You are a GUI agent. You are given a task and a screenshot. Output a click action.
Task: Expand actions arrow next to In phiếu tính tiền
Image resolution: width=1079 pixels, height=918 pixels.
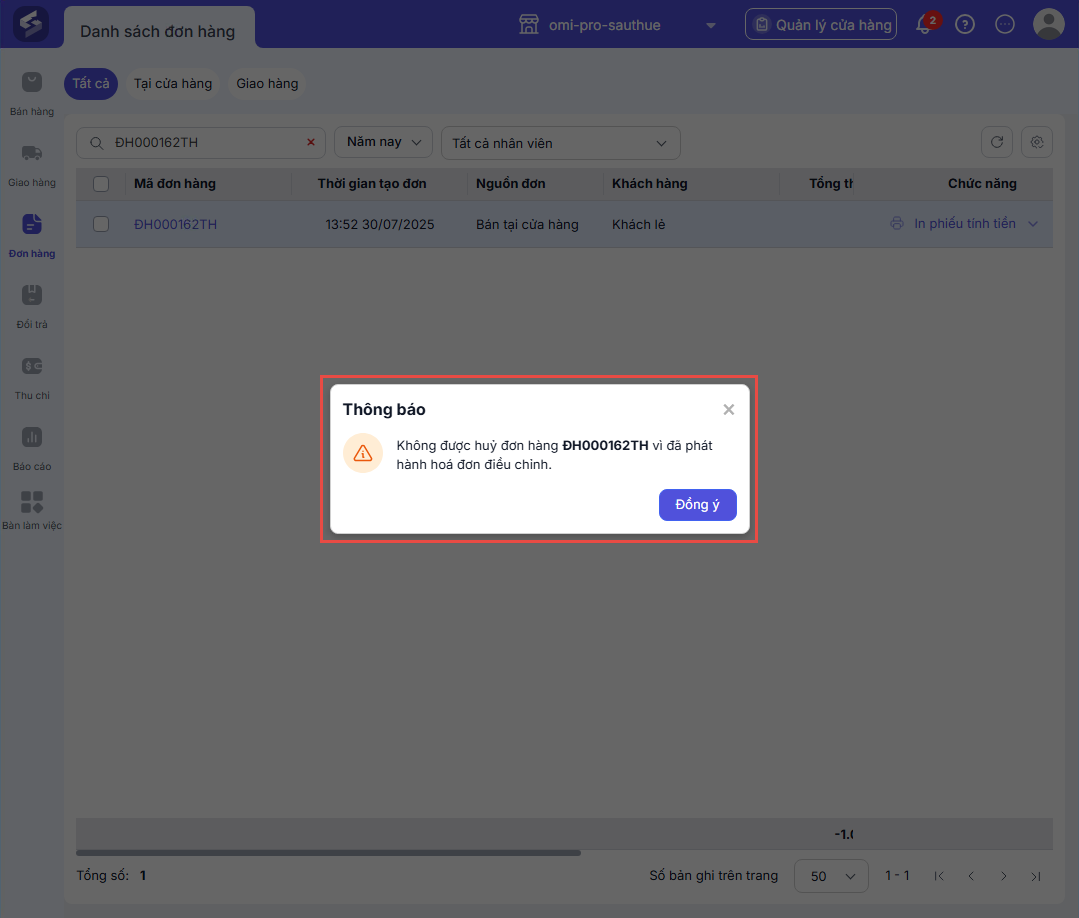click(x=1033, y=224)
